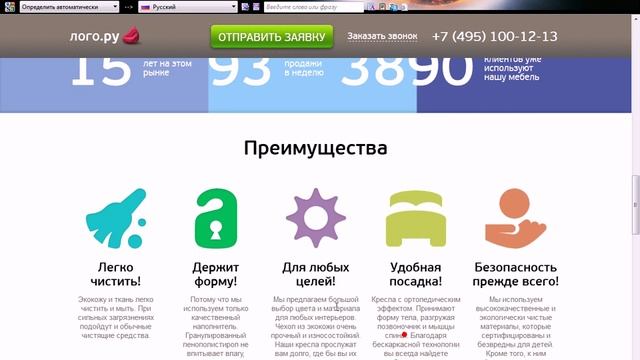Click the paragraph starting 'Мы используем высококачественные'

pyautogui.click(x=516, y=327)
